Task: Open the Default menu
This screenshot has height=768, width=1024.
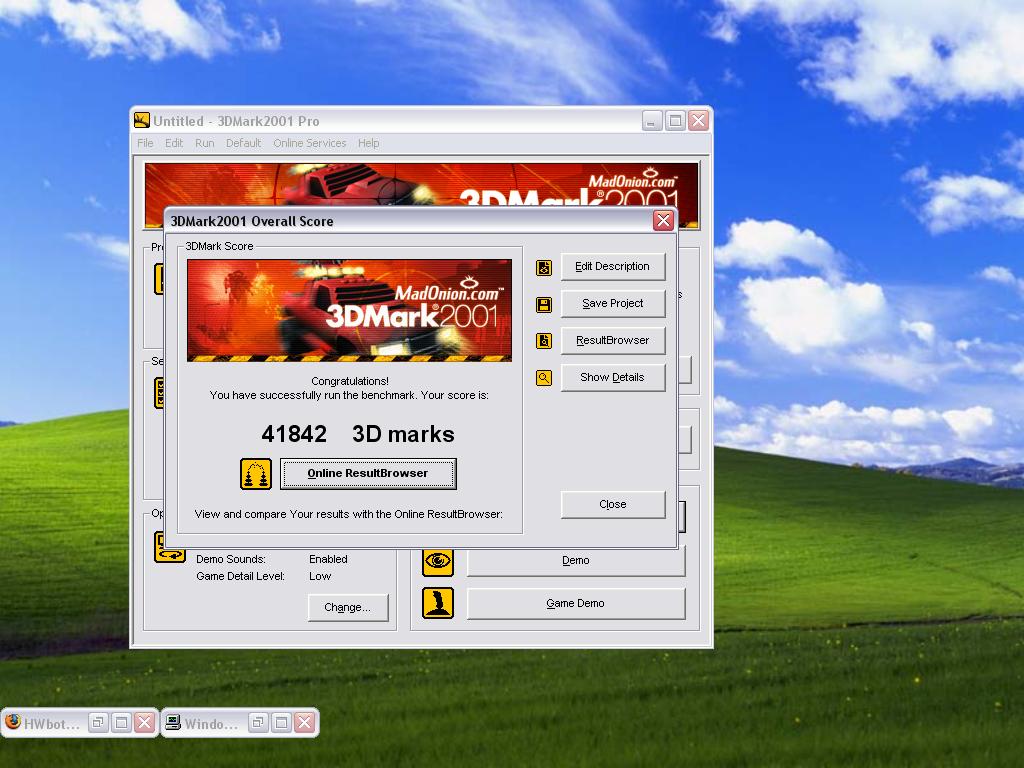Action: [x=243, y=143]
